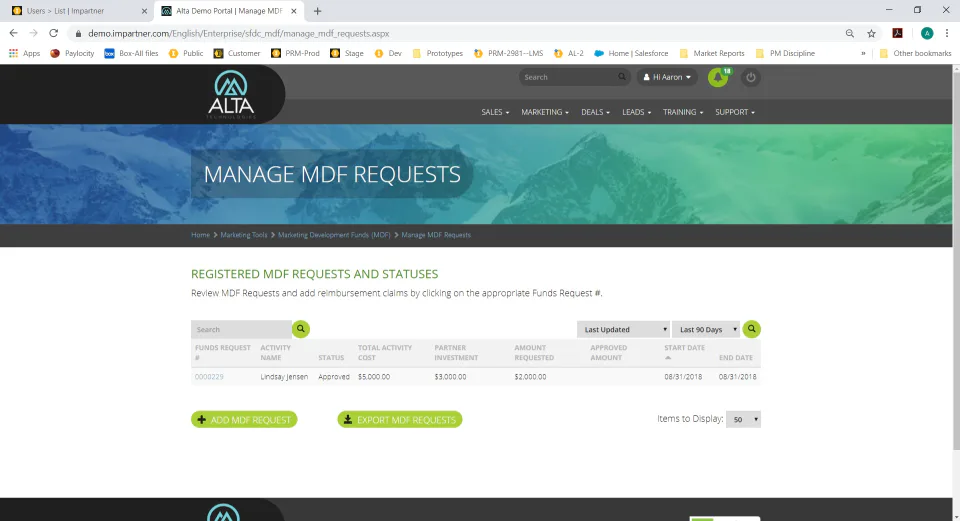Open the Paylocity bookmark
Image resolution: width=960 pixels, height=521 pixels.
[72, 53]
